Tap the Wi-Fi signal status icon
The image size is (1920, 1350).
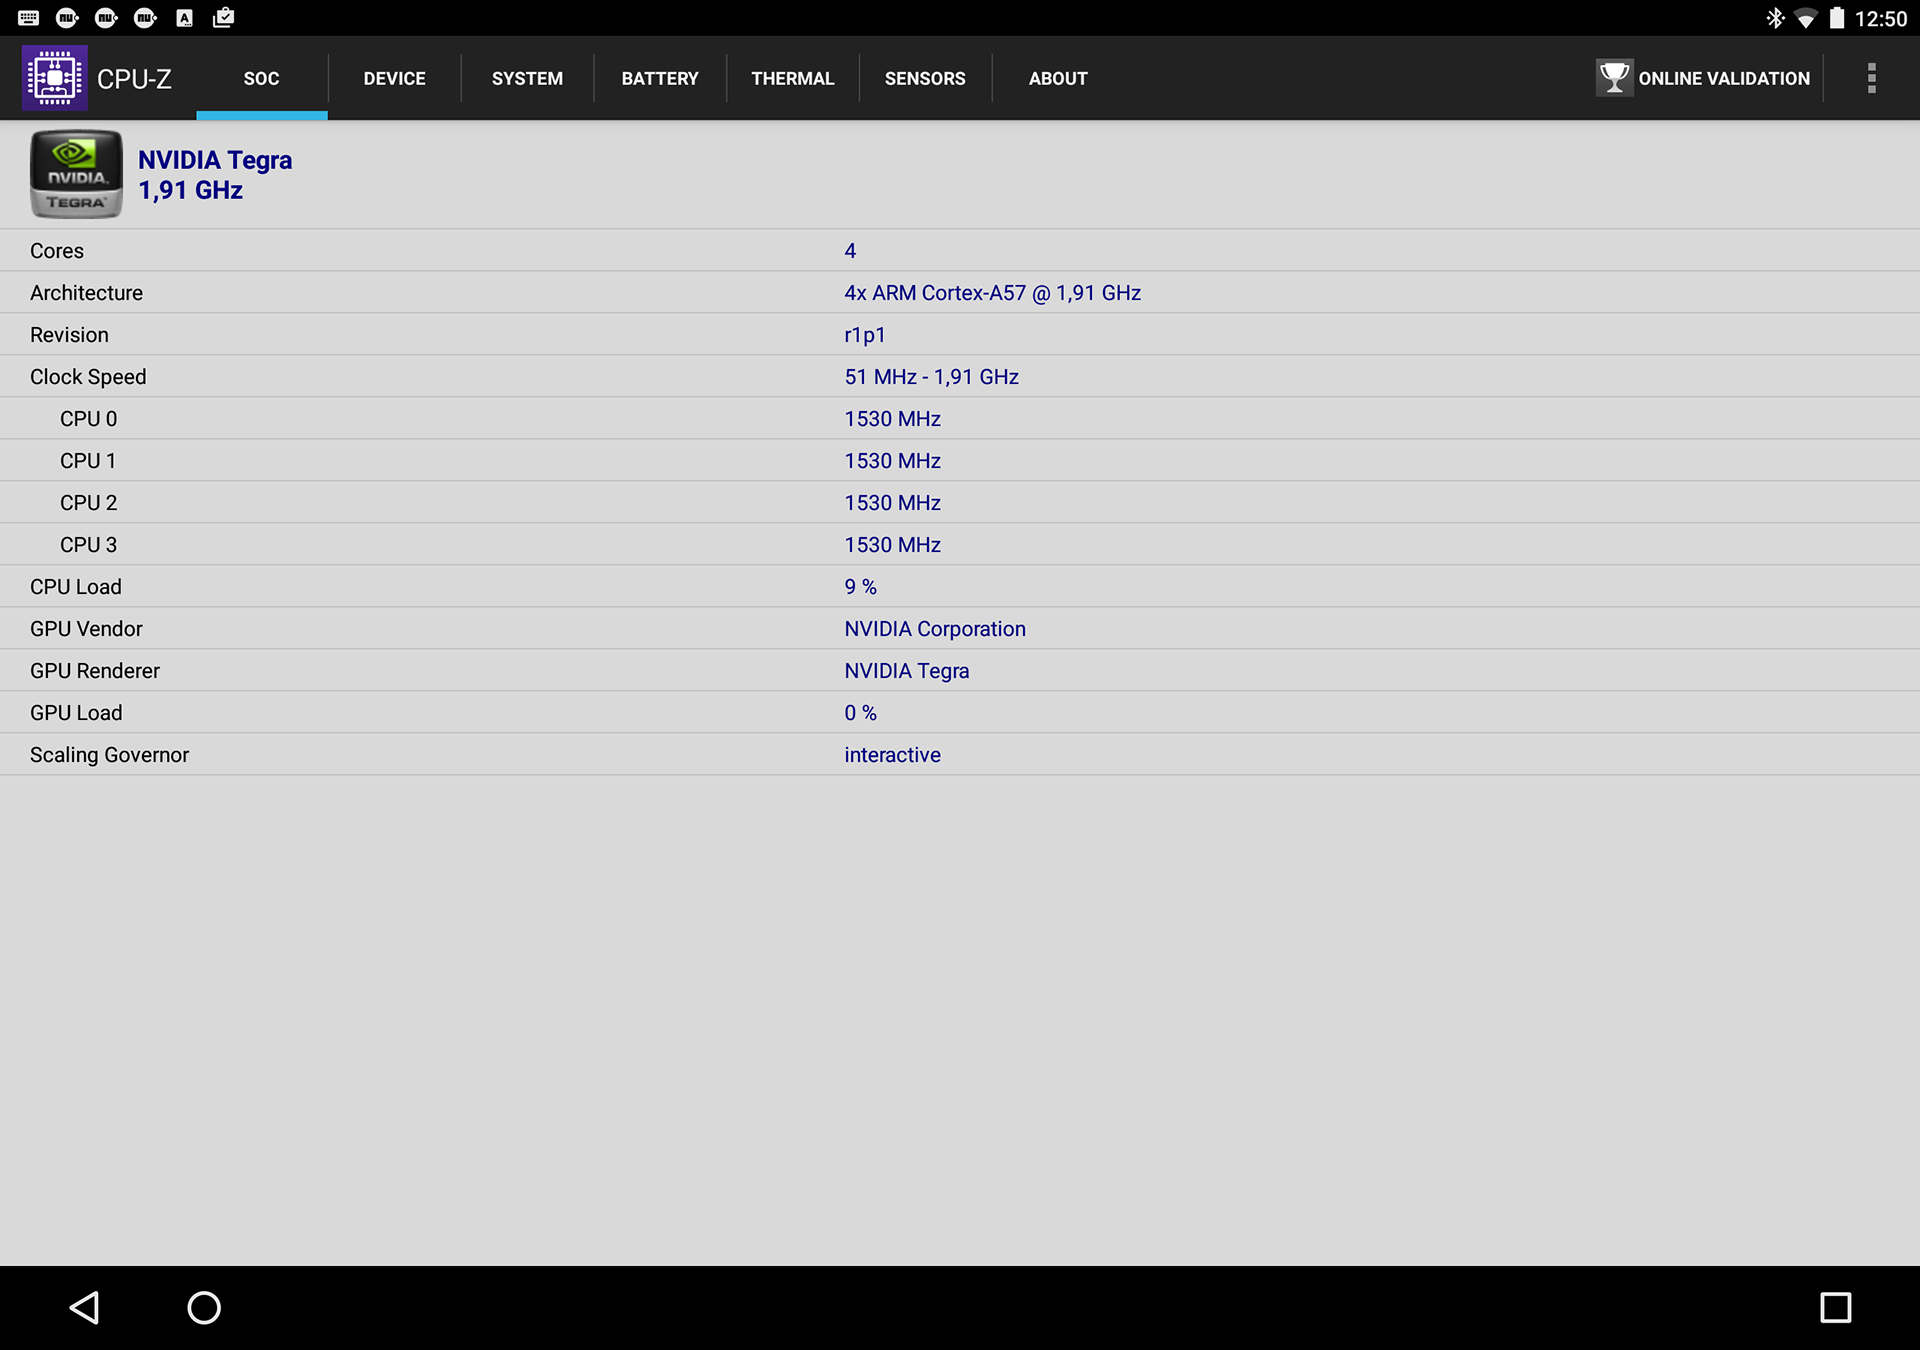[x=1806, y=18]
